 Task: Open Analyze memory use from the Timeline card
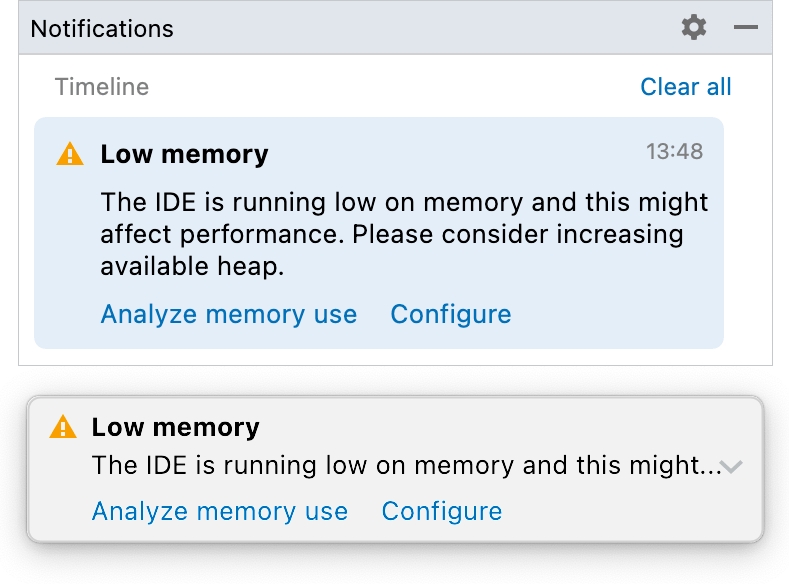point(229,314)
